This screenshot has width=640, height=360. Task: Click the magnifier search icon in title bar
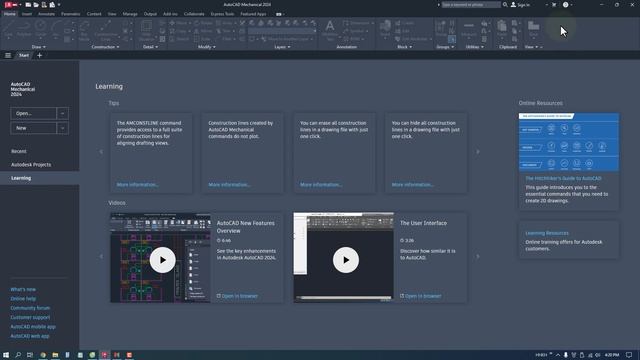[505, 4]
